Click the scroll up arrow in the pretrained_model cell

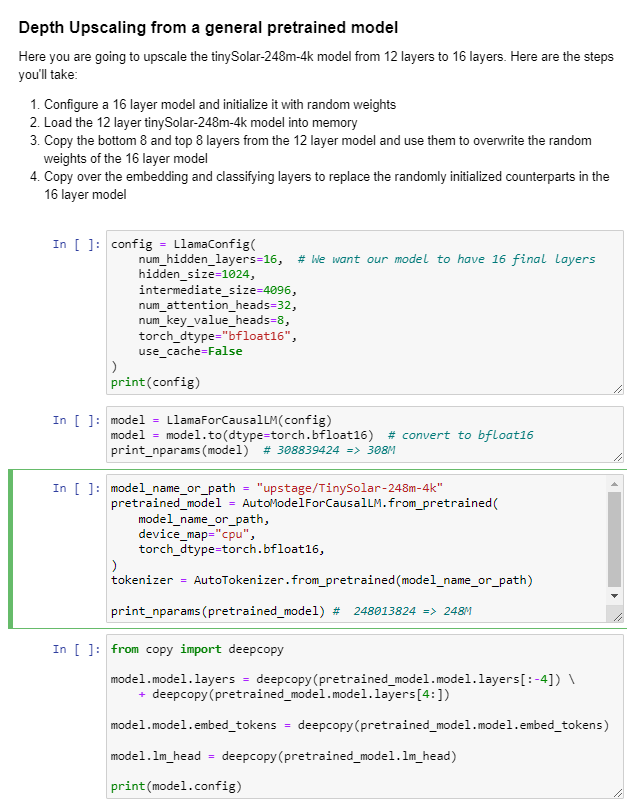pyautogui.click(x=614, y=484)
